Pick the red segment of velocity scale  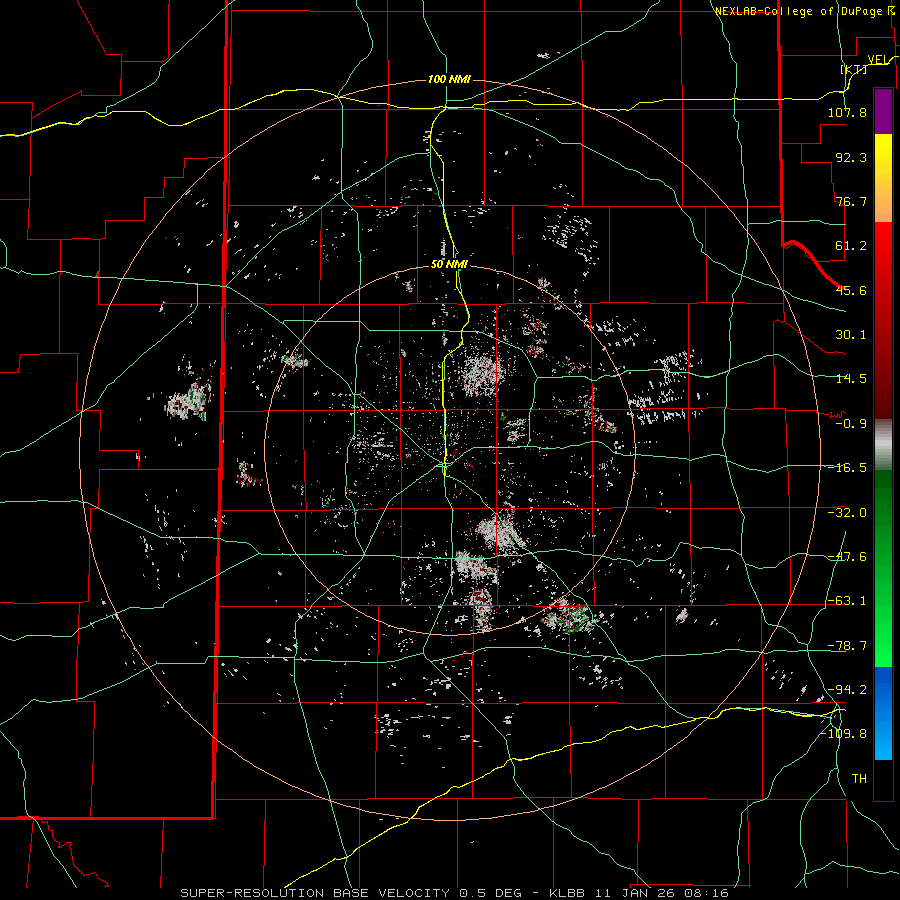click(883, 320)
